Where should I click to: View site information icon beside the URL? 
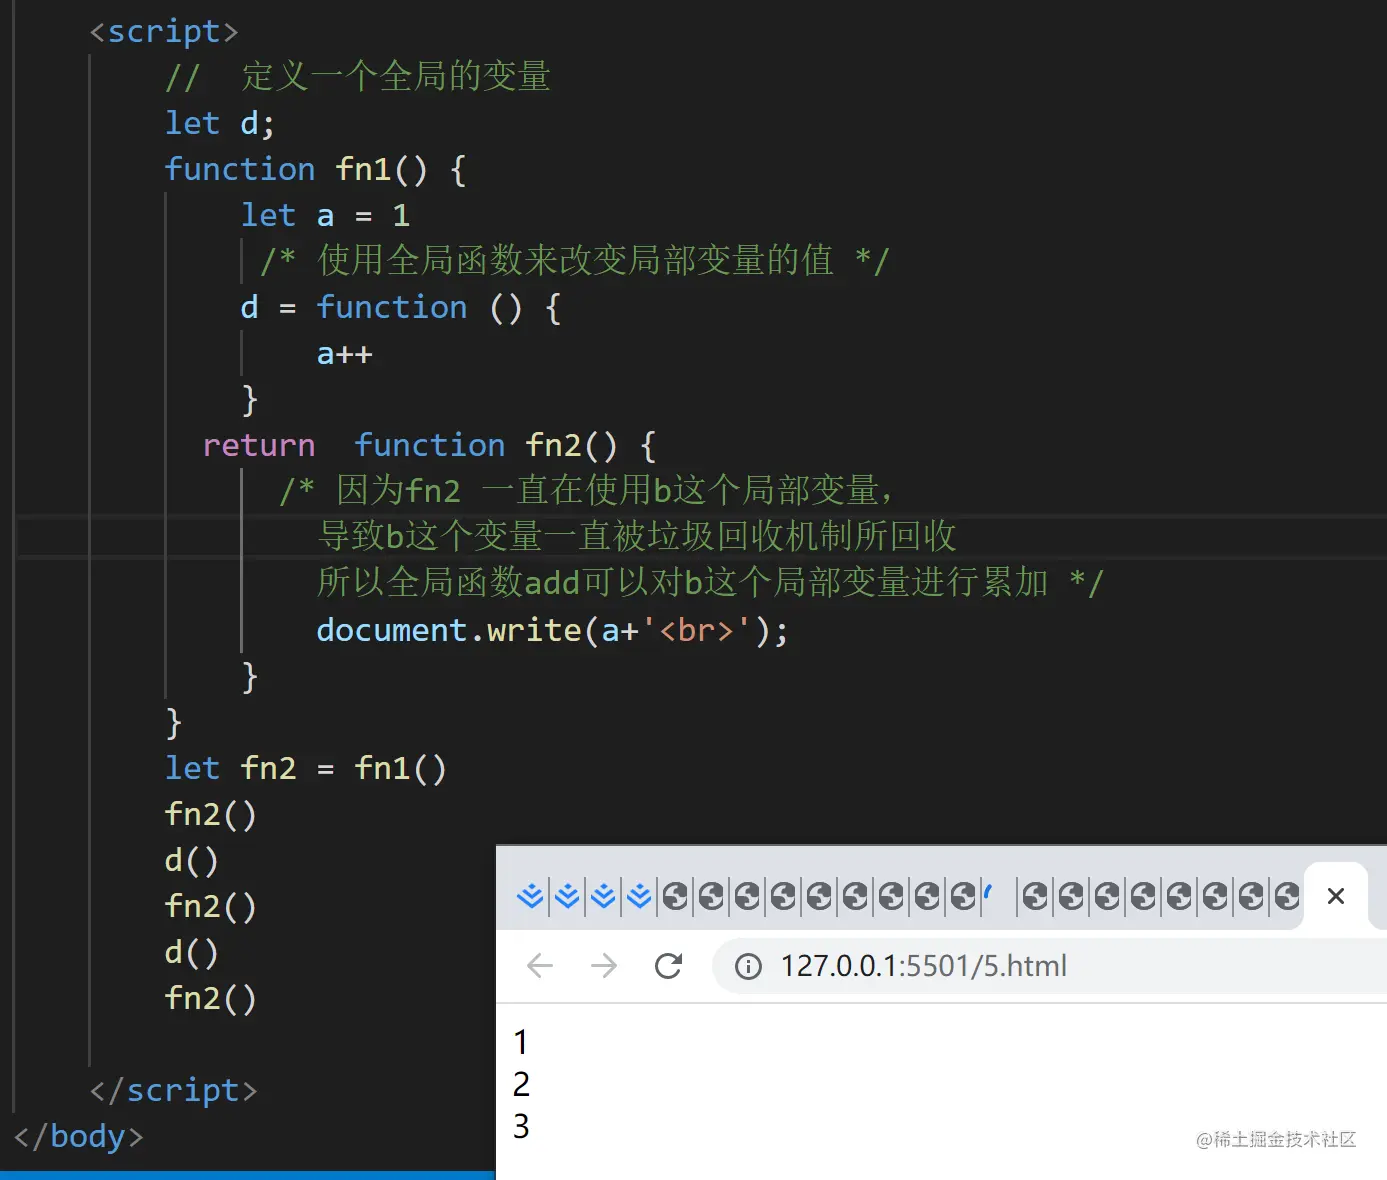tap(748, 966)
